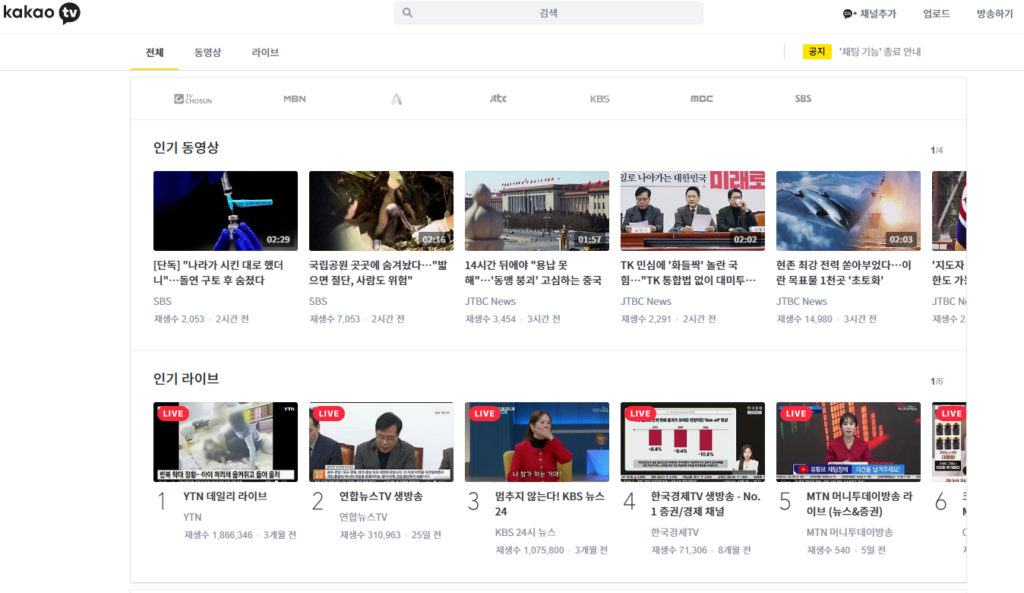Play the 02:29 SBS video thumbnail

pos(225,210)
